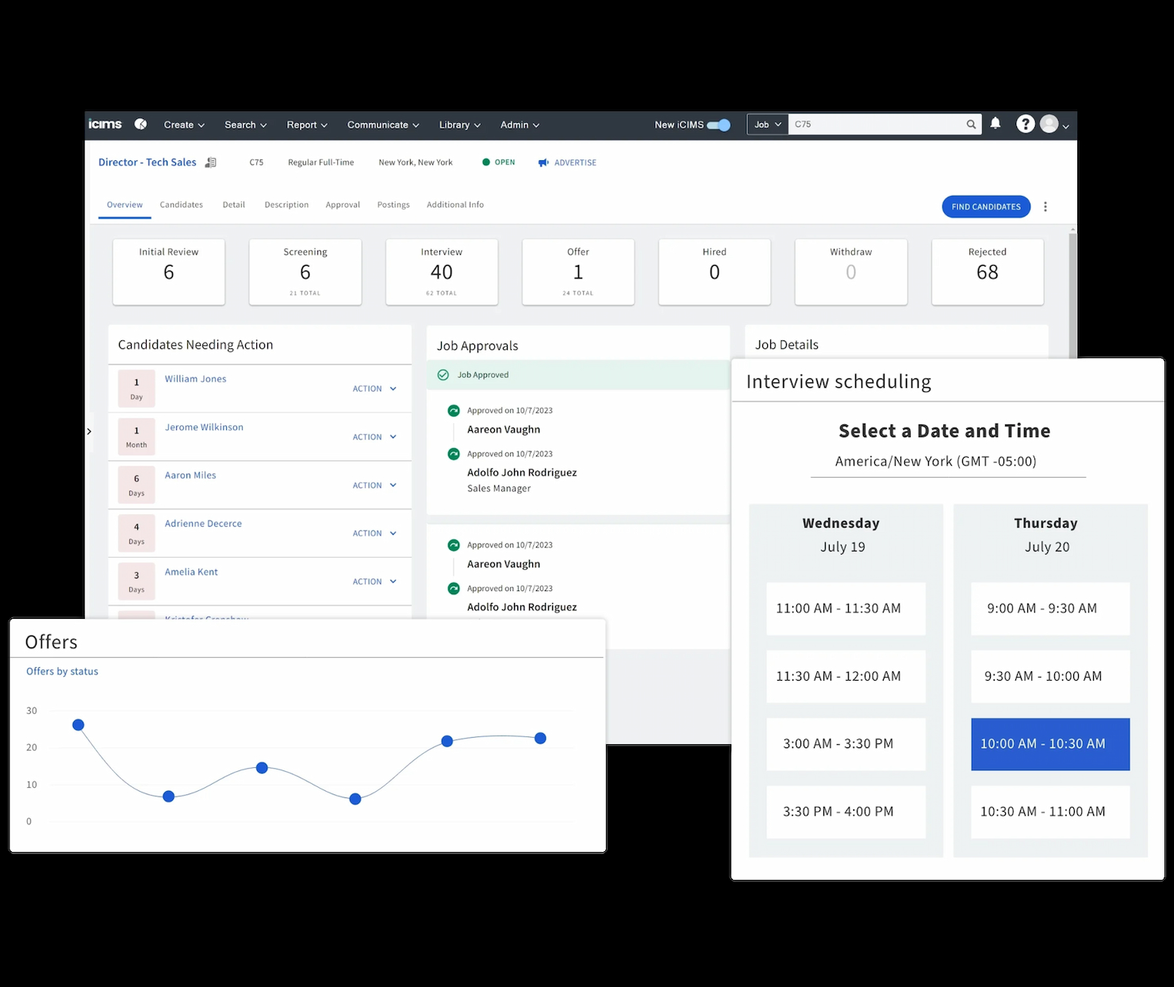
Task: Open the Job search-type dropdown
Action: (766, 124)
